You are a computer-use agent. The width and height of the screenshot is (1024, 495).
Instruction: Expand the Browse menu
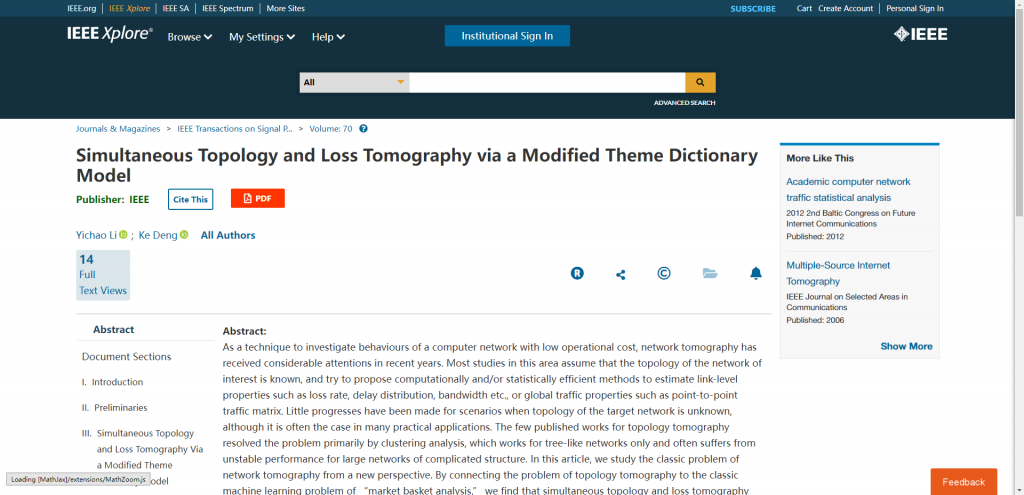190,37
